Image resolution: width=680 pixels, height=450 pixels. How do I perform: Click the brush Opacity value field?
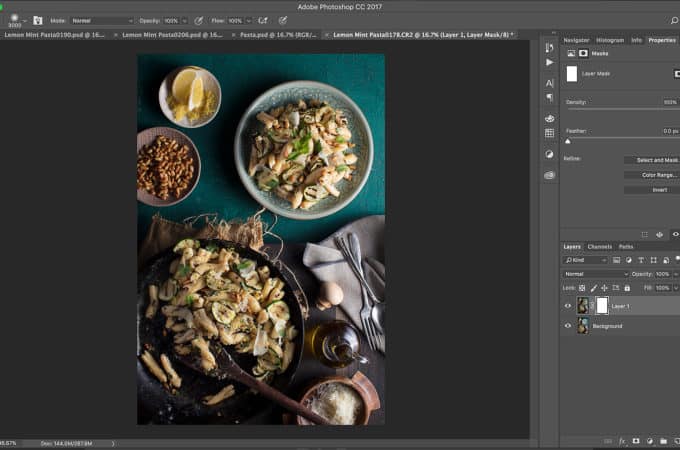coord(171,21)
